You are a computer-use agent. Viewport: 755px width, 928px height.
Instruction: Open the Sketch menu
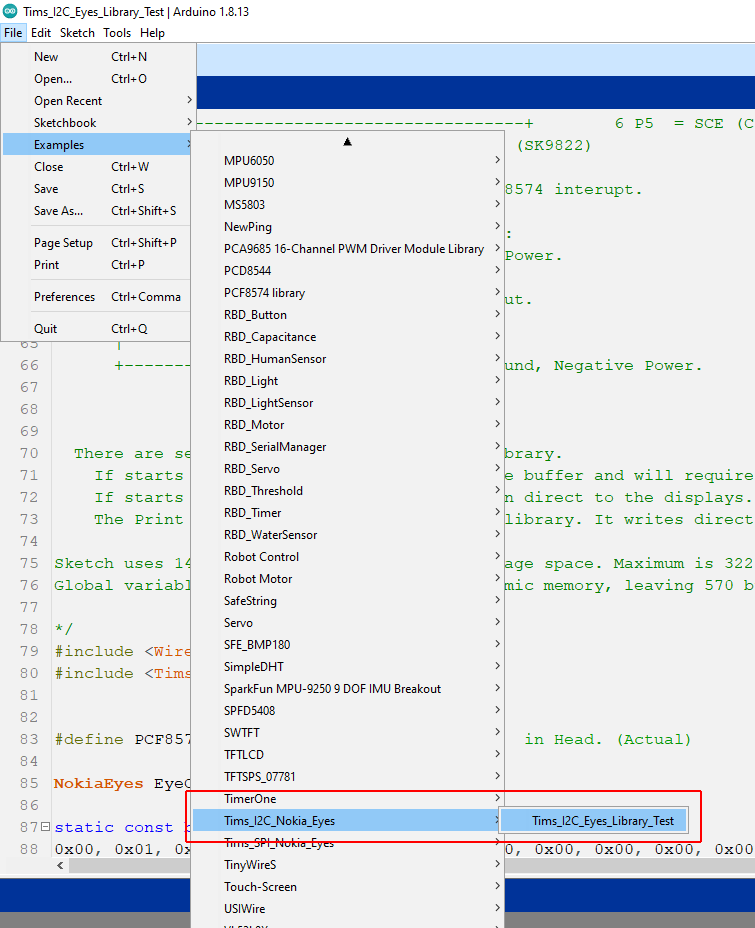click(78, 33)
